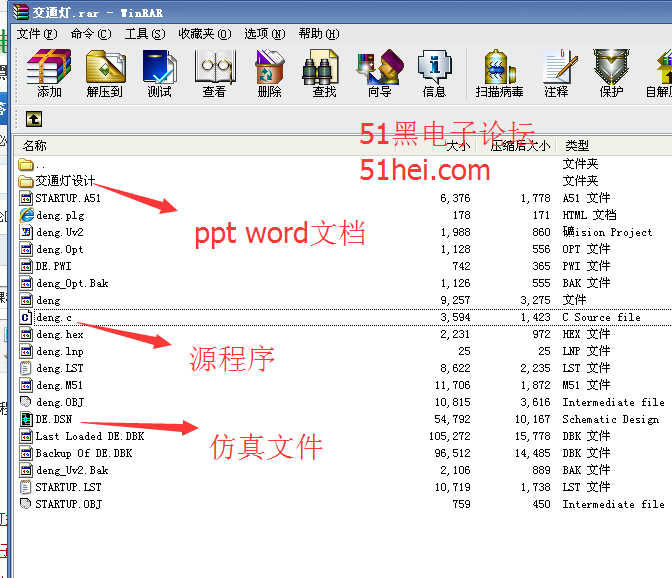This screenshot has width=672, height=578.
Task: Click the size value 54,792
Action: [x=452, y=419]
